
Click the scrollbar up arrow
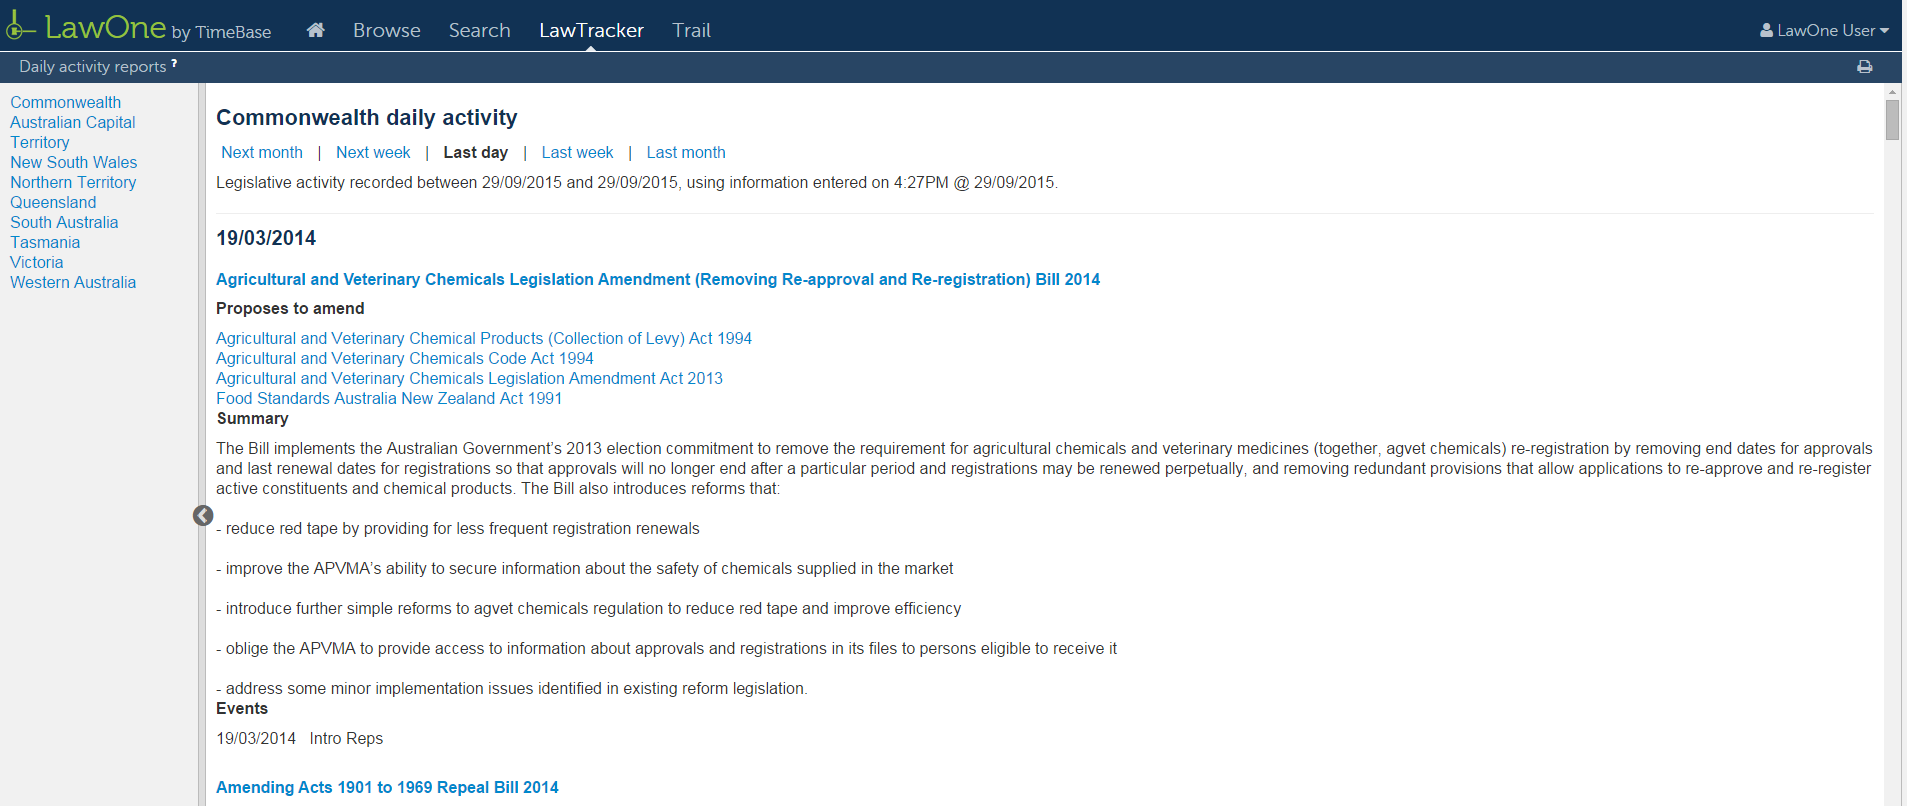[x=1892, y=91]
